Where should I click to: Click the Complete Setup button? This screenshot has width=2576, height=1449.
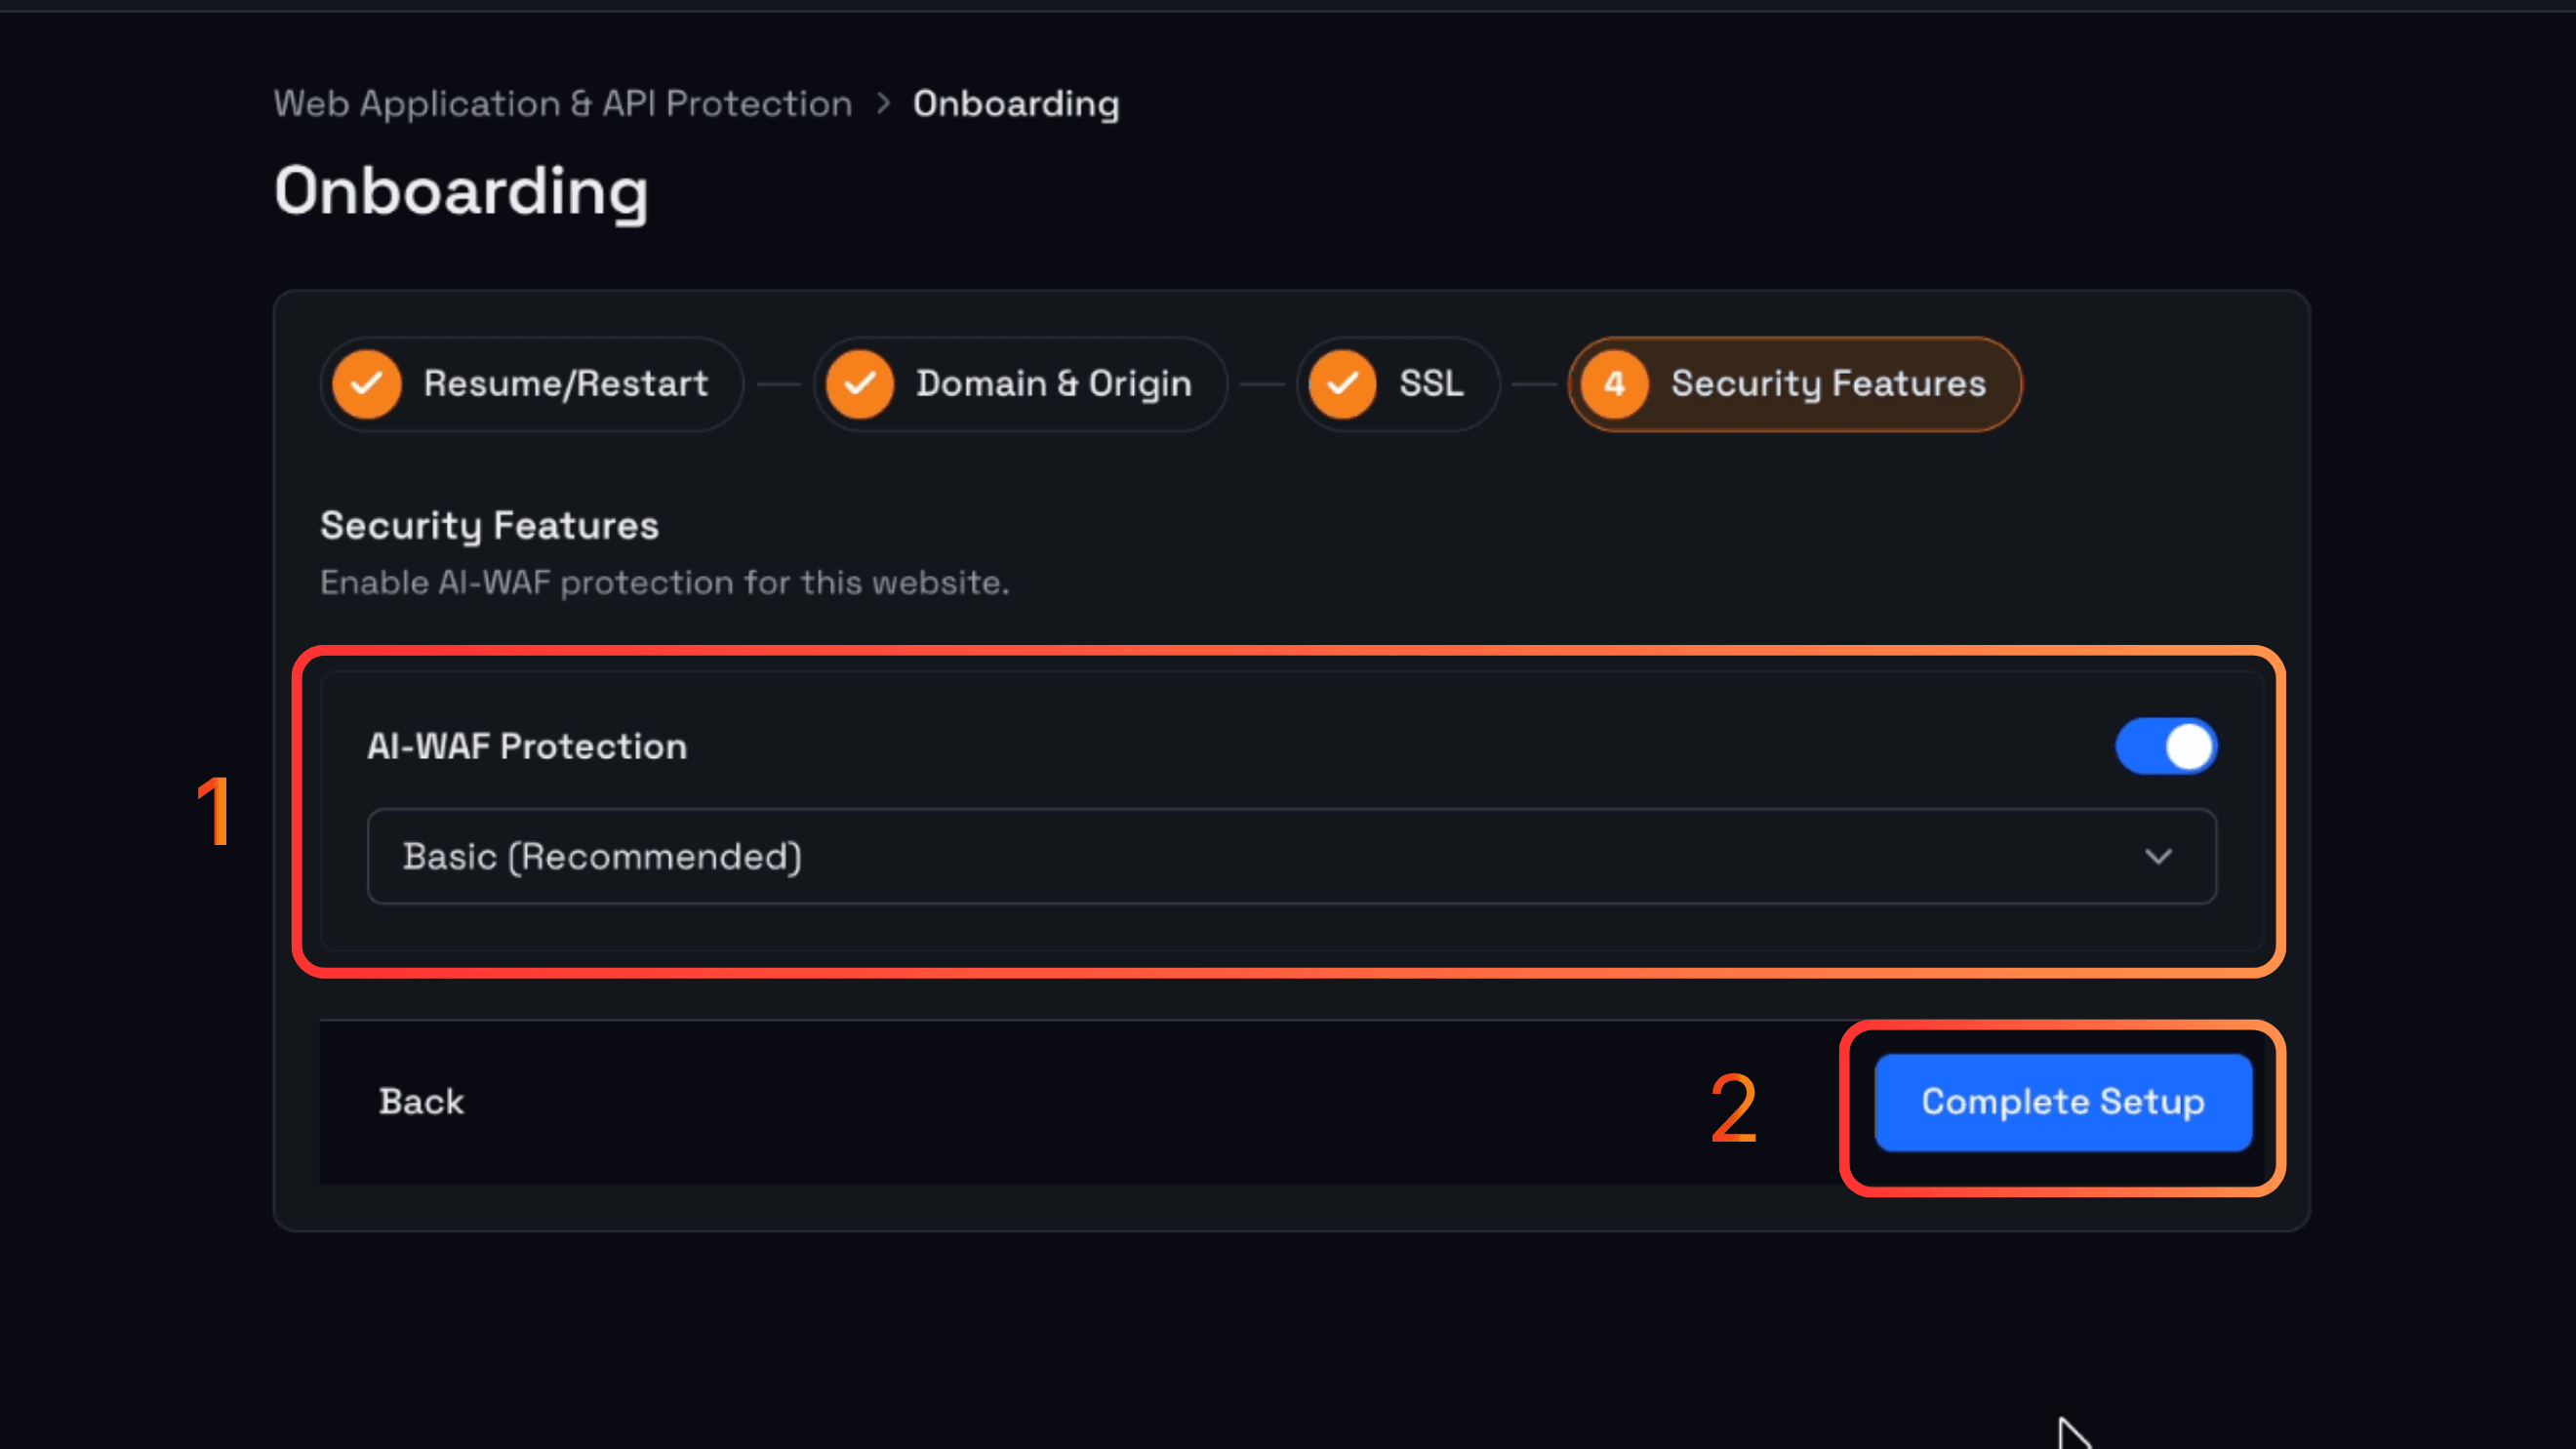(x=2063, y=1102)
